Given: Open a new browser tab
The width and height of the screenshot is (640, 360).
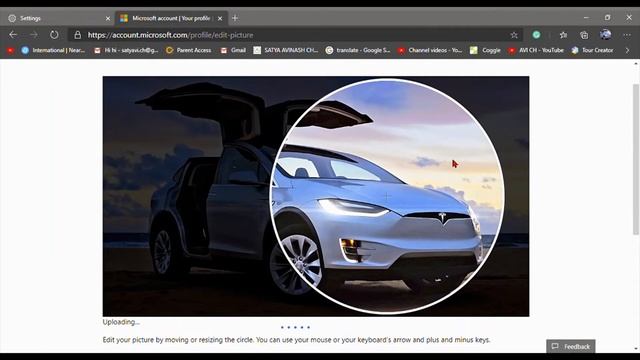Looking at the screenshot, I should [x=235, y=18].
